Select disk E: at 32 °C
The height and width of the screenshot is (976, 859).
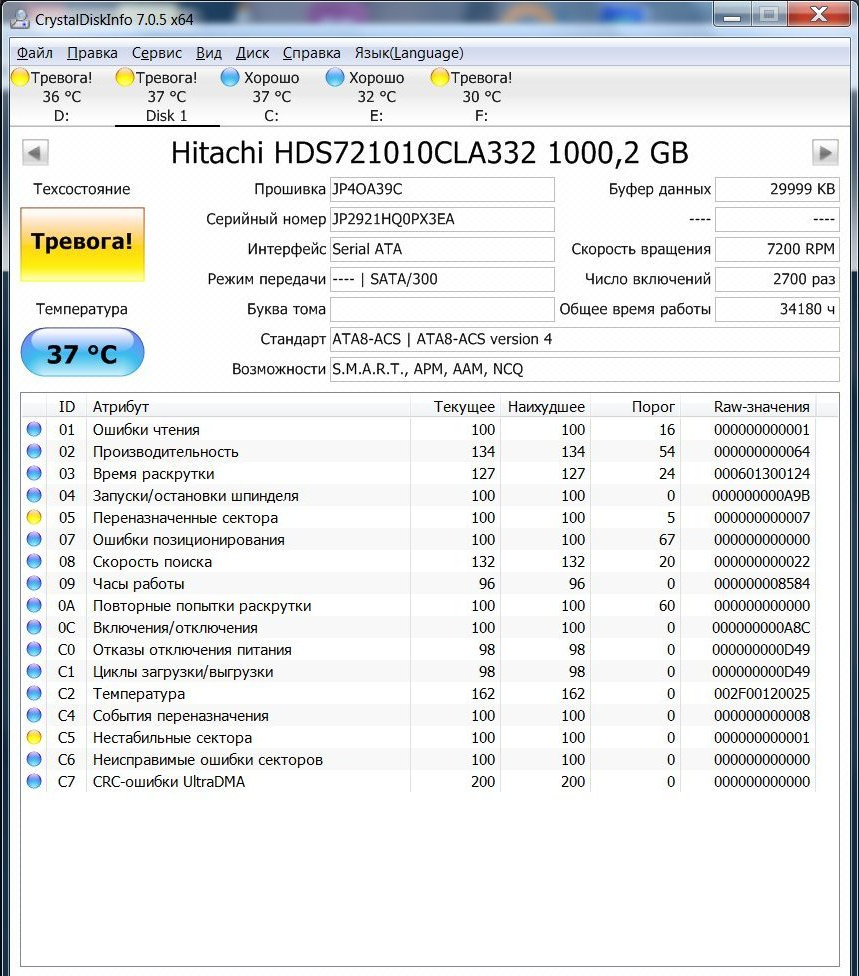tap(376, 96)
